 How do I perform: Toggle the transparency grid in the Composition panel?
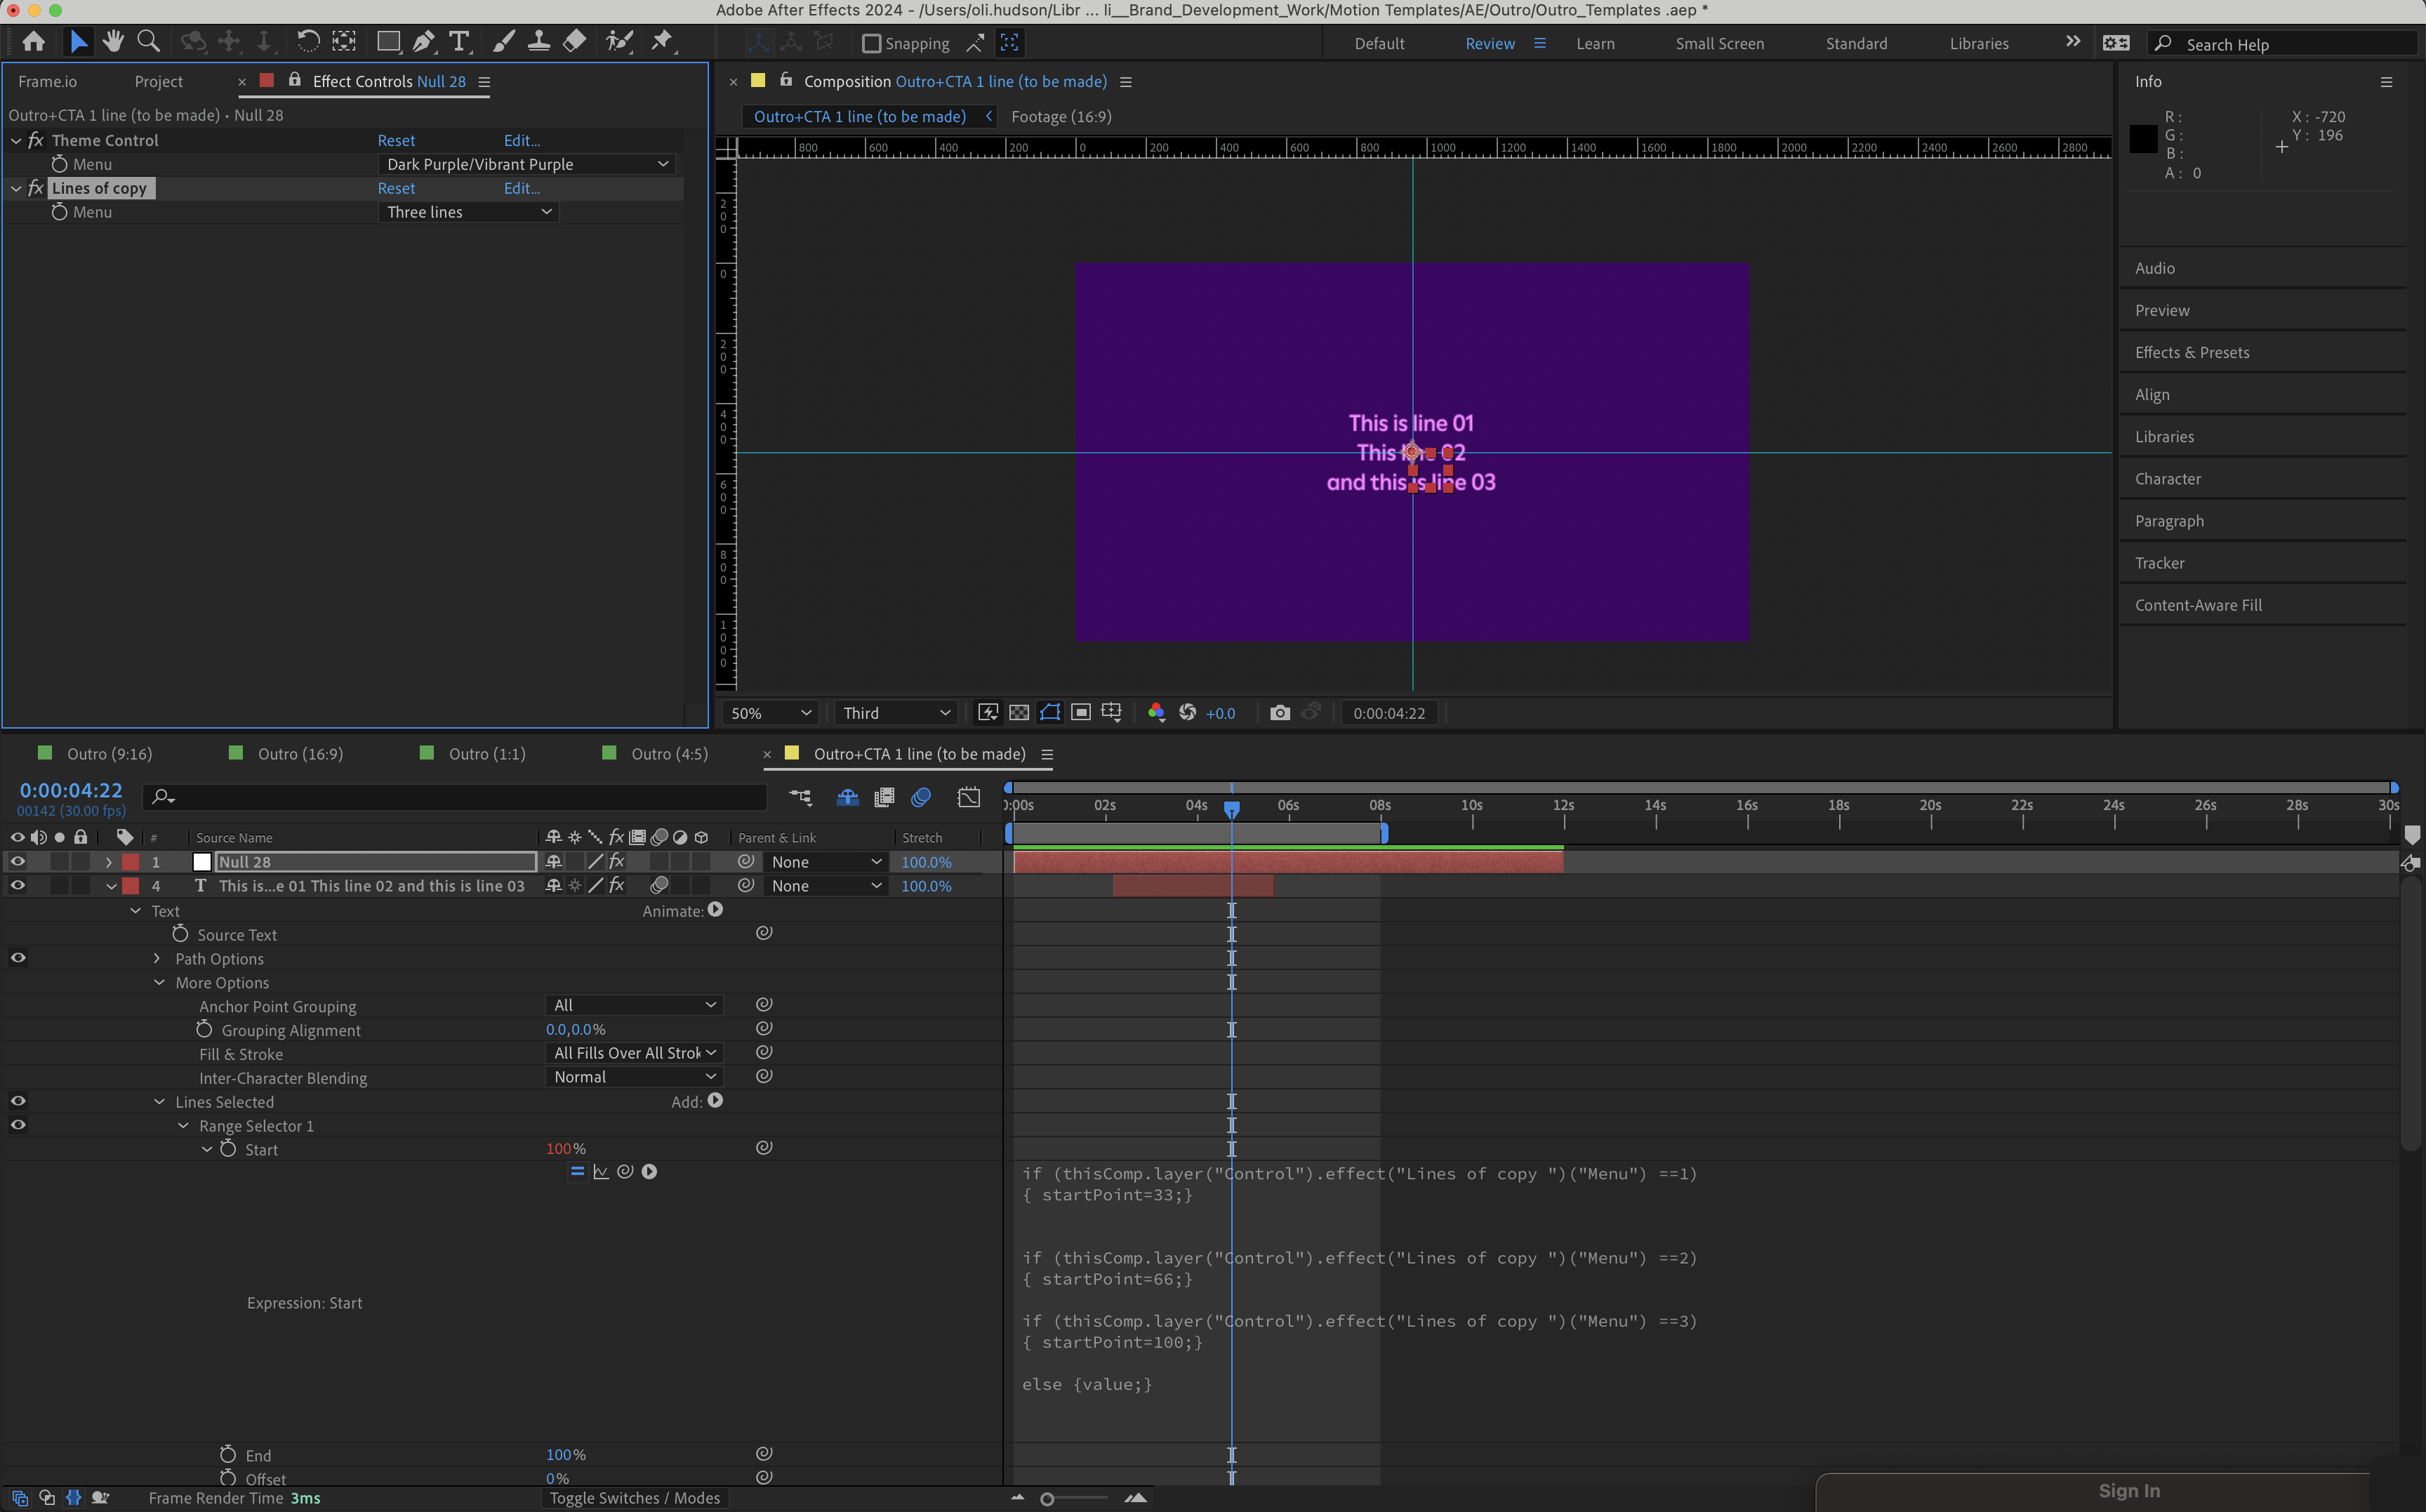pyautogui.click(x=1019, y=712)
